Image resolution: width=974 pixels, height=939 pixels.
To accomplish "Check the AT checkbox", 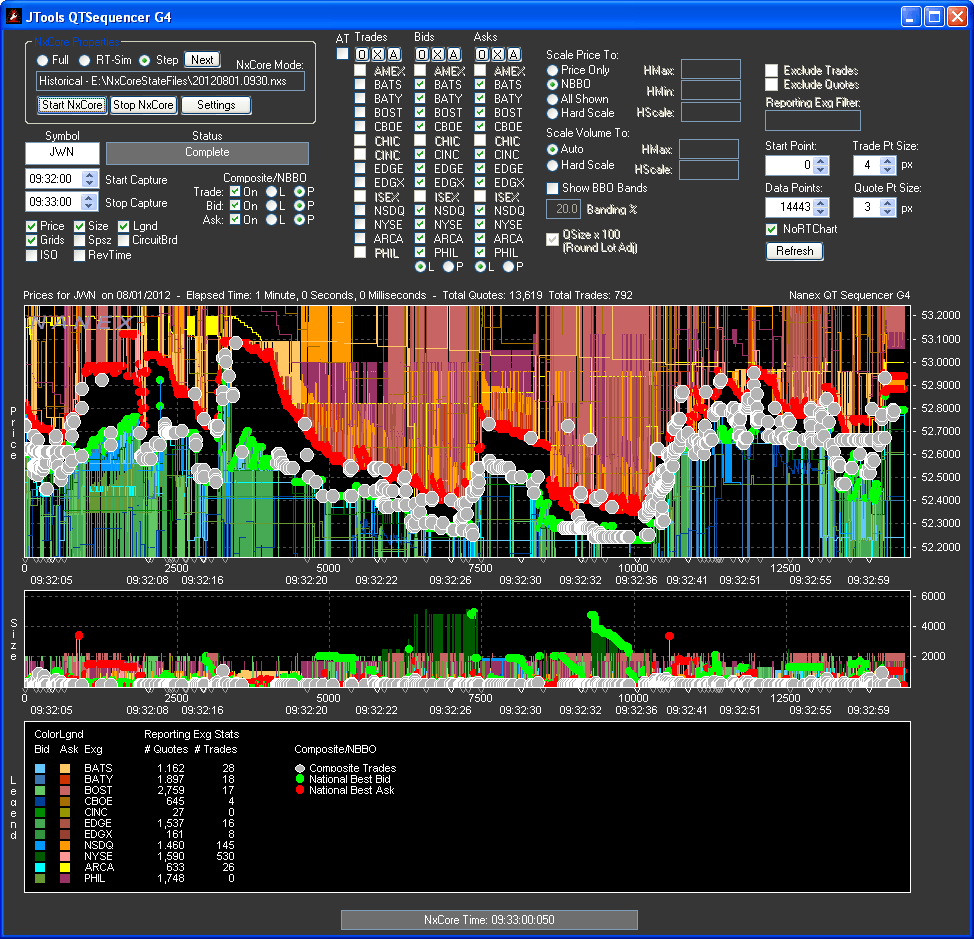I will (342, 54).
